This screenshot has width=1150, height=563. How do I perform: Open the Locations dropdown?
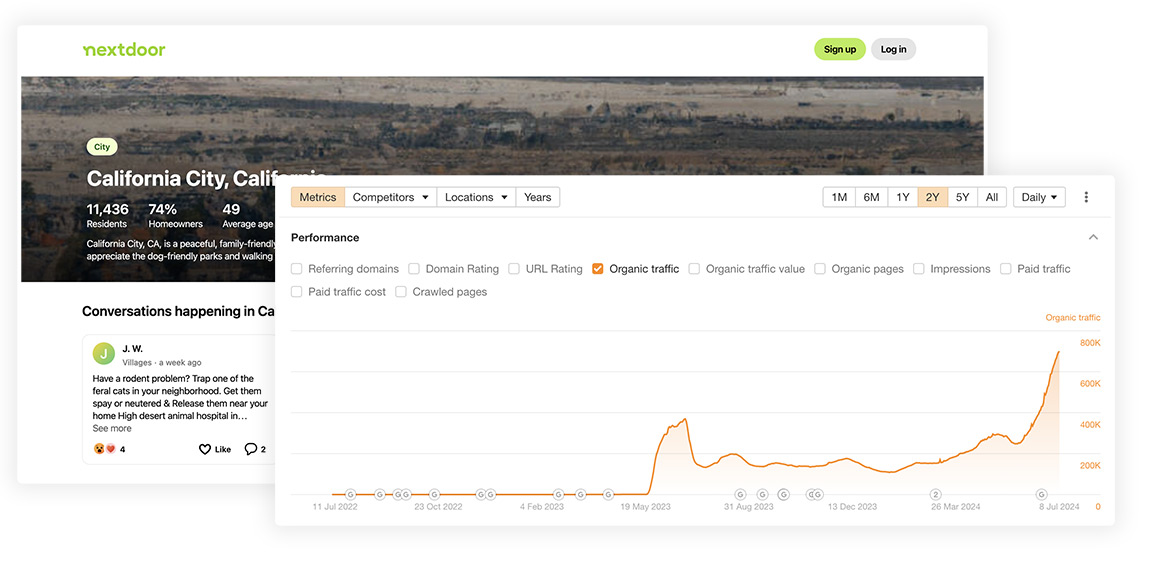[476, 197]
